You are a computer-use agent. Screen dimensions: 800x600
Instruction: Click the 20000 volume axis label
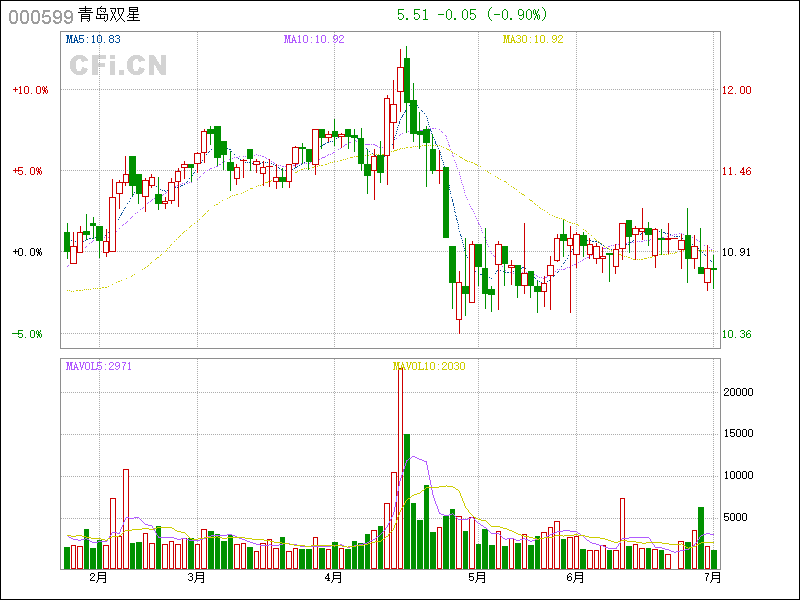click(x=738, y=392)
